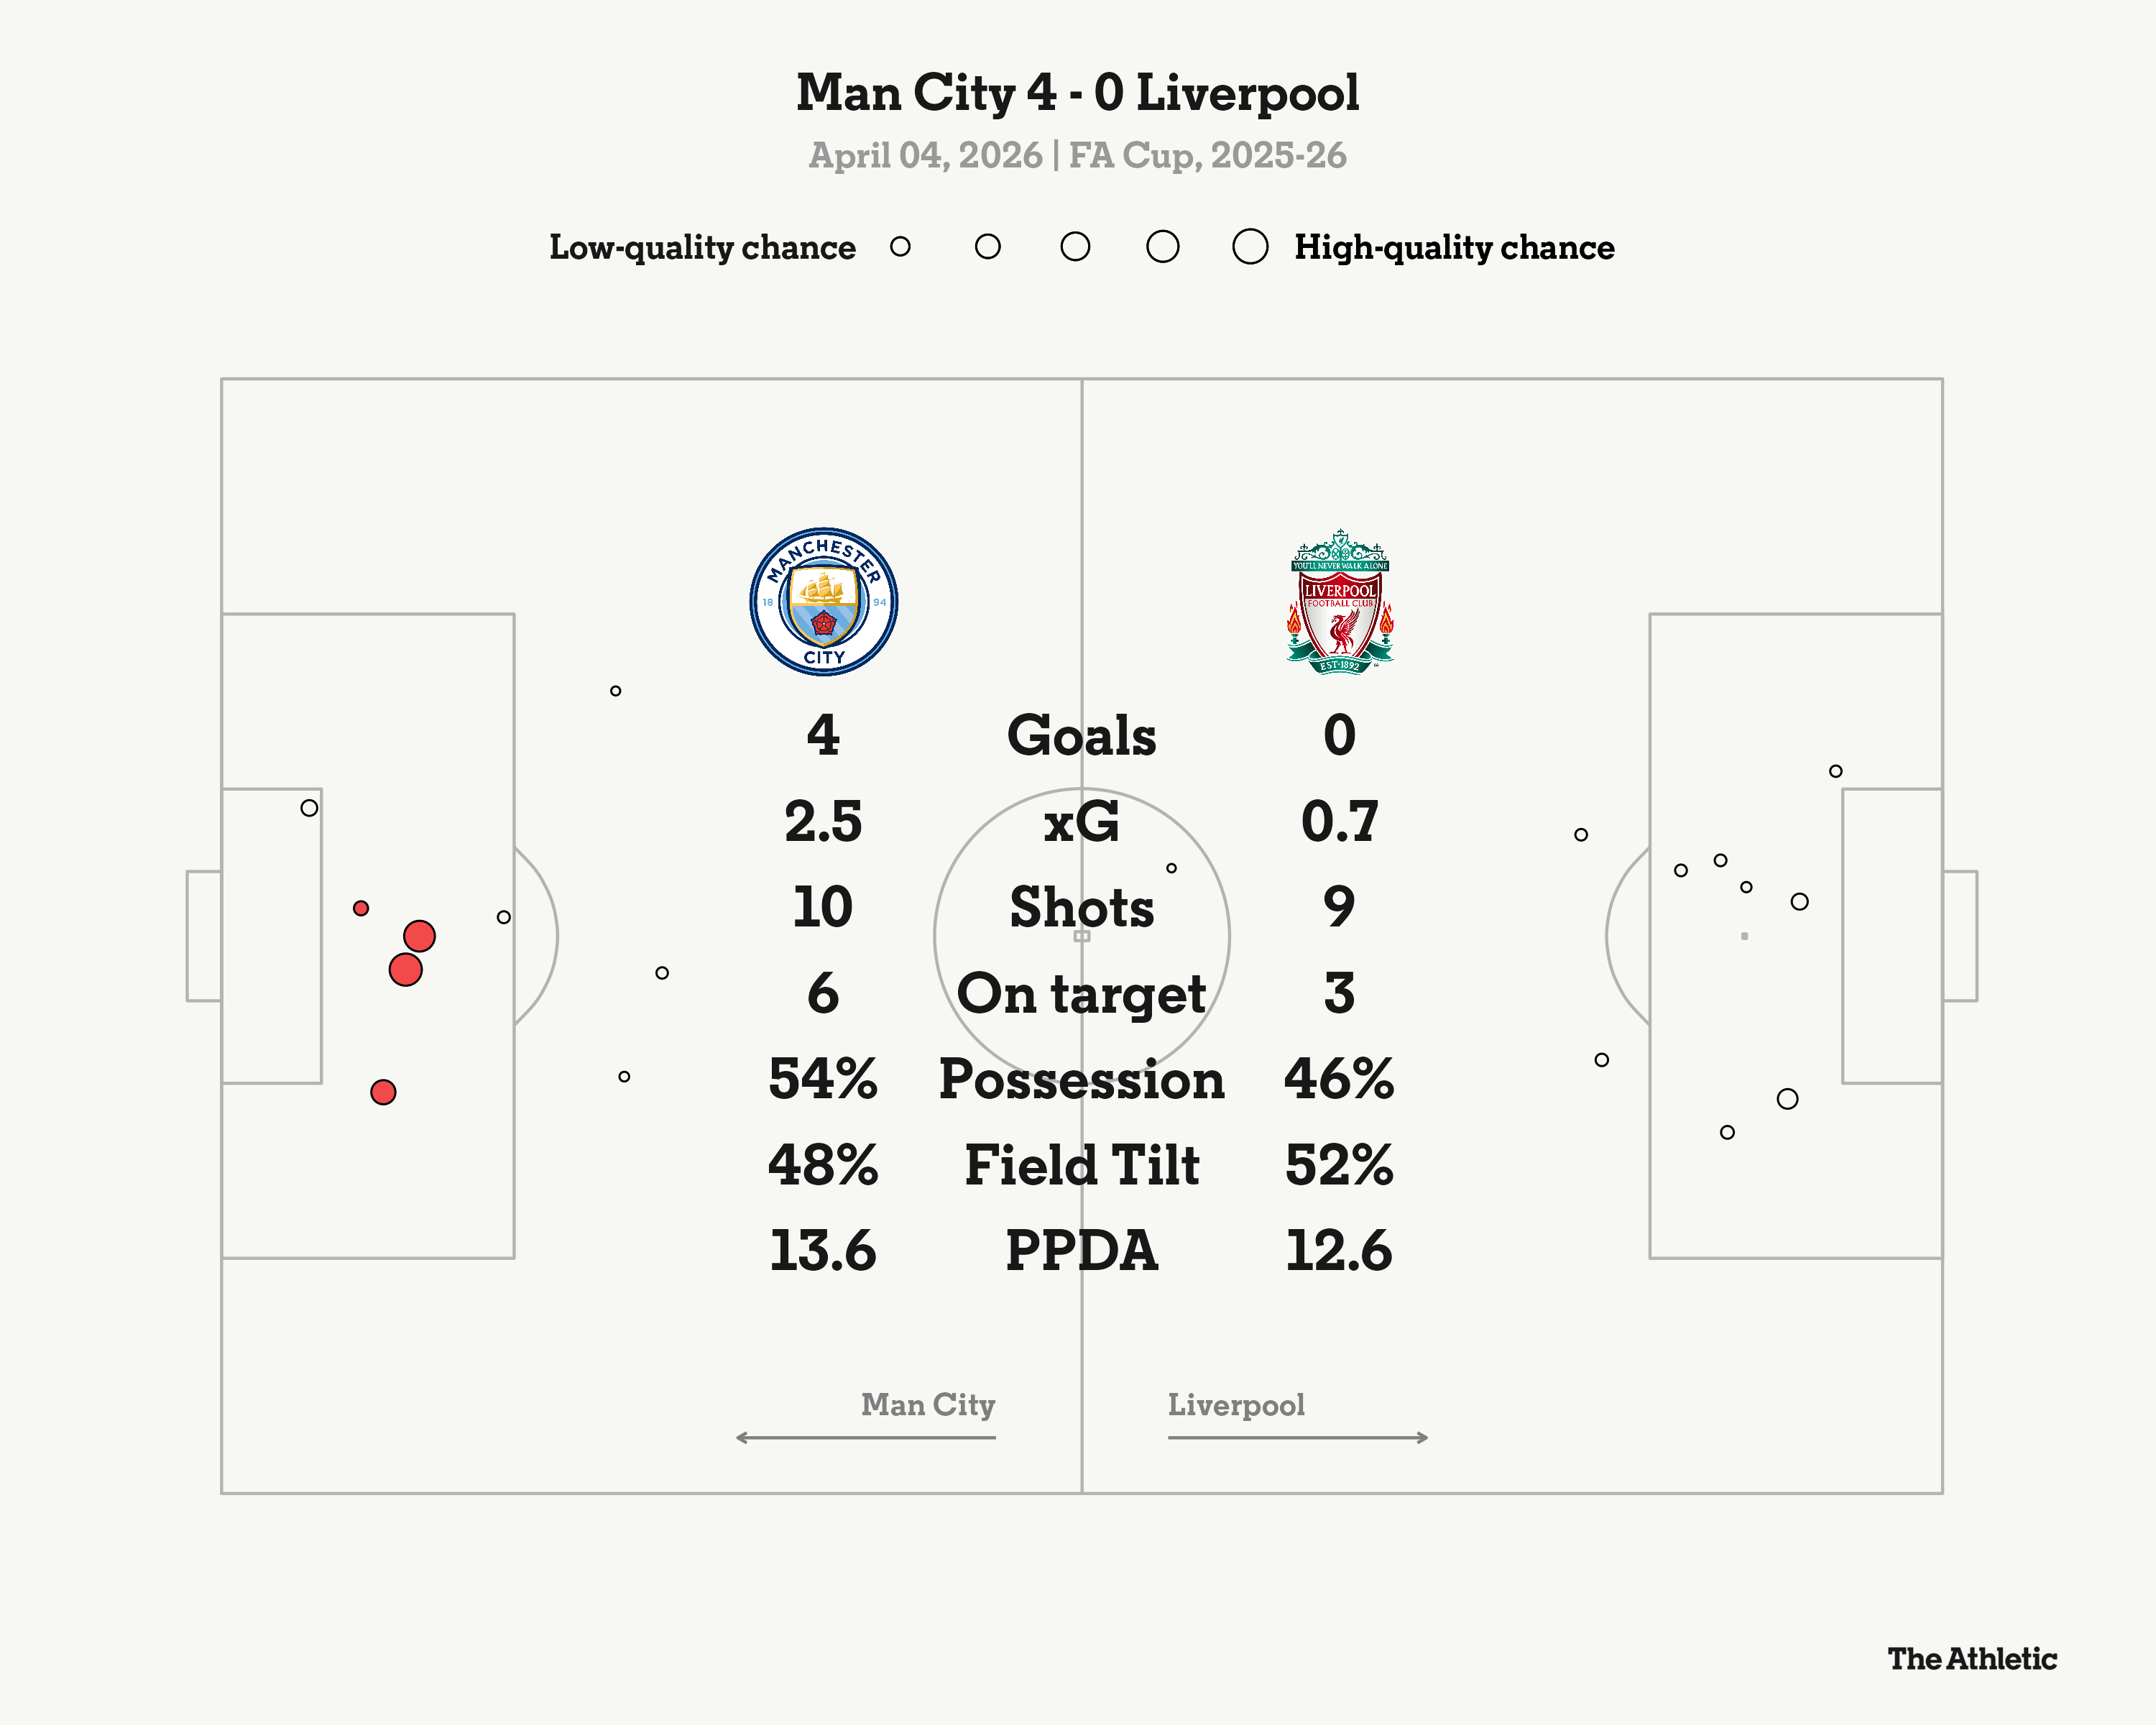Click the Liverpool club crest
Screen dimensions: 2156x1725
pyautogui.click(x=1339, y=601)
